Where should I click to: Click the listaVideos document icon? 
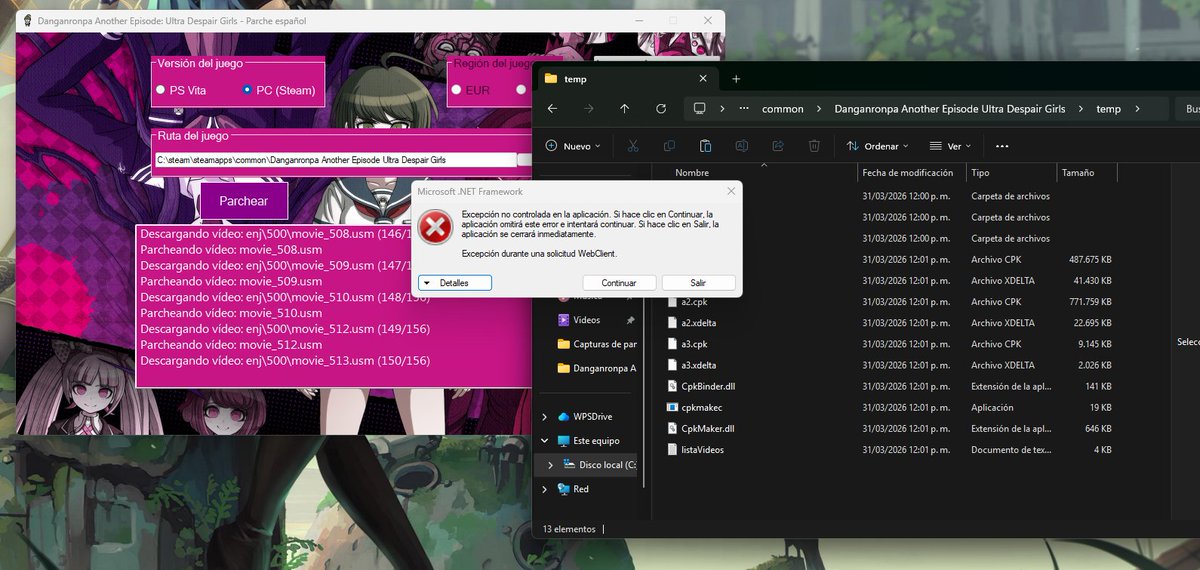click(672, 449)
